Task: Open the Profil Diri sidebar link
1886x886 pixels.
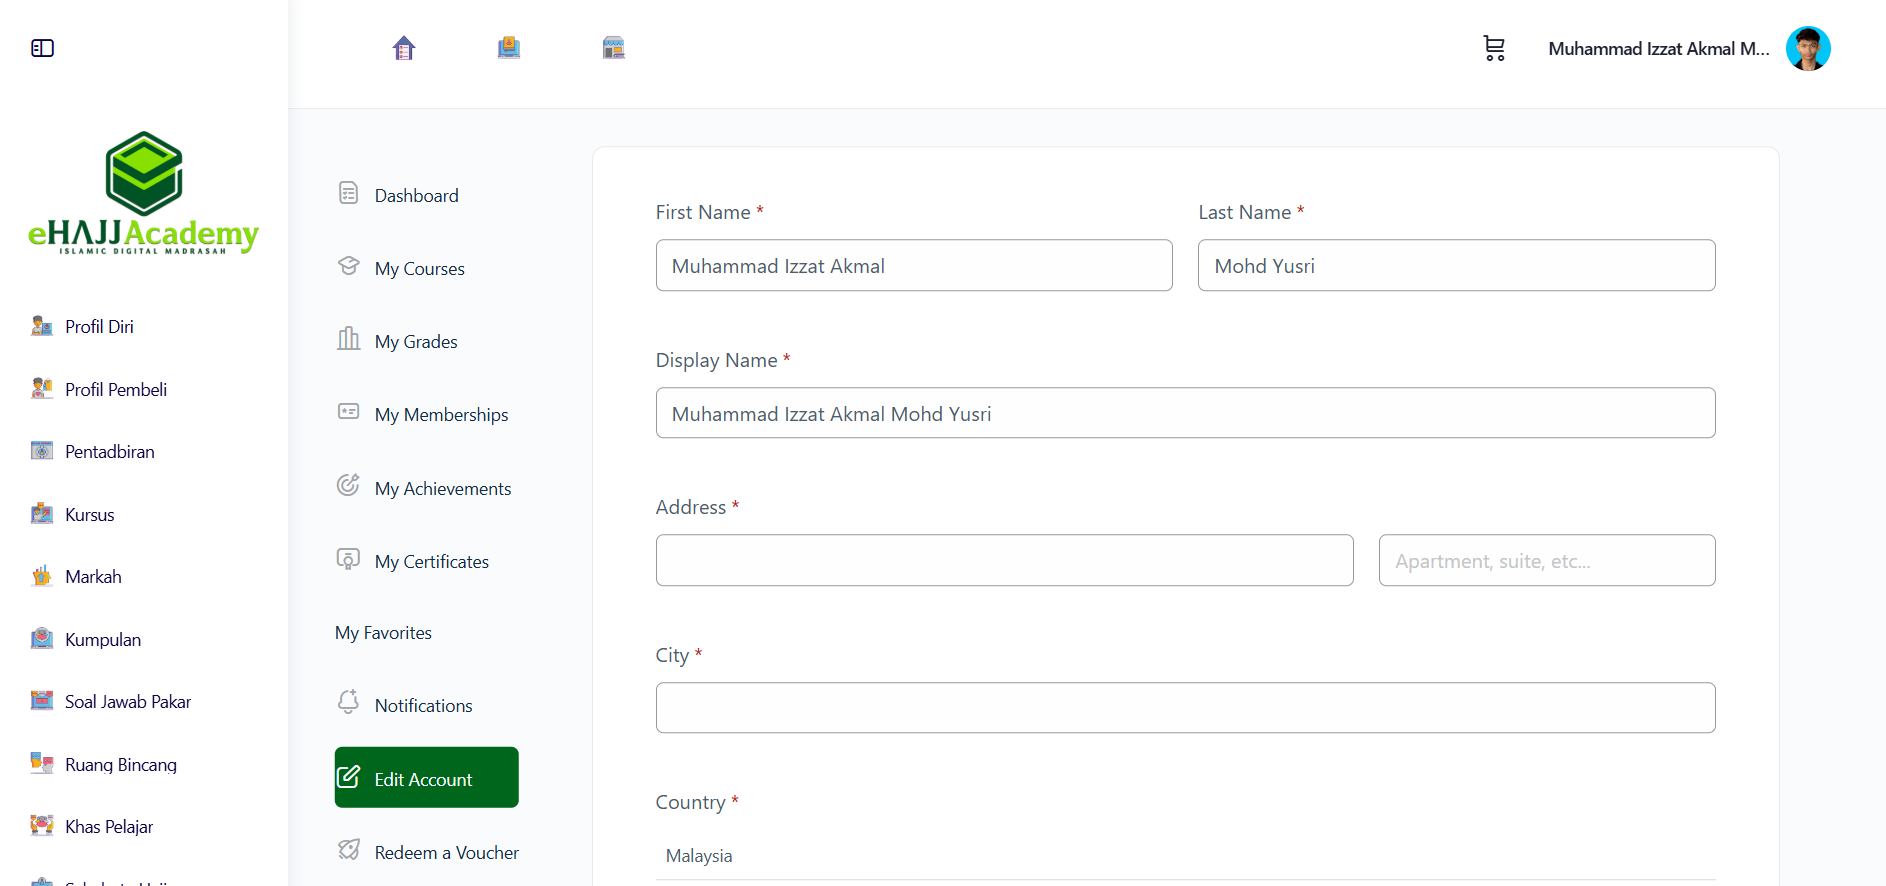Action: [99, 326]
